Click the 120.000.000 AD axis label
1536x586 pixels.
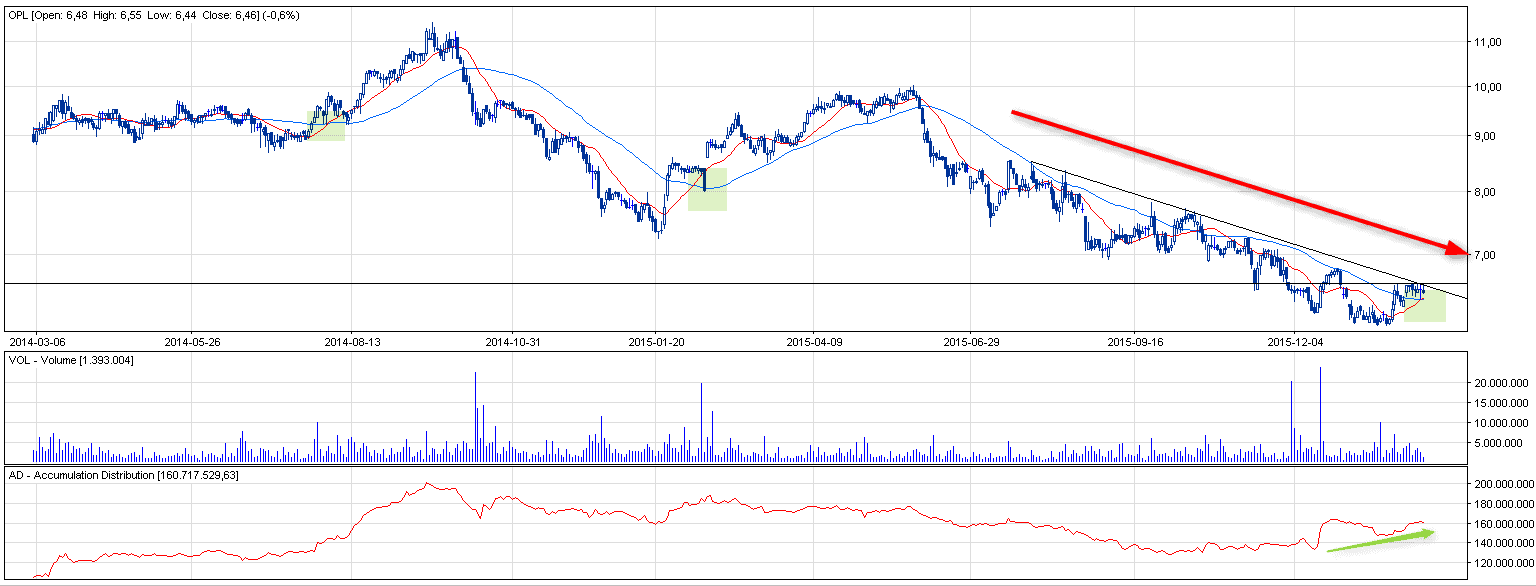click(x=1503, y=563)
